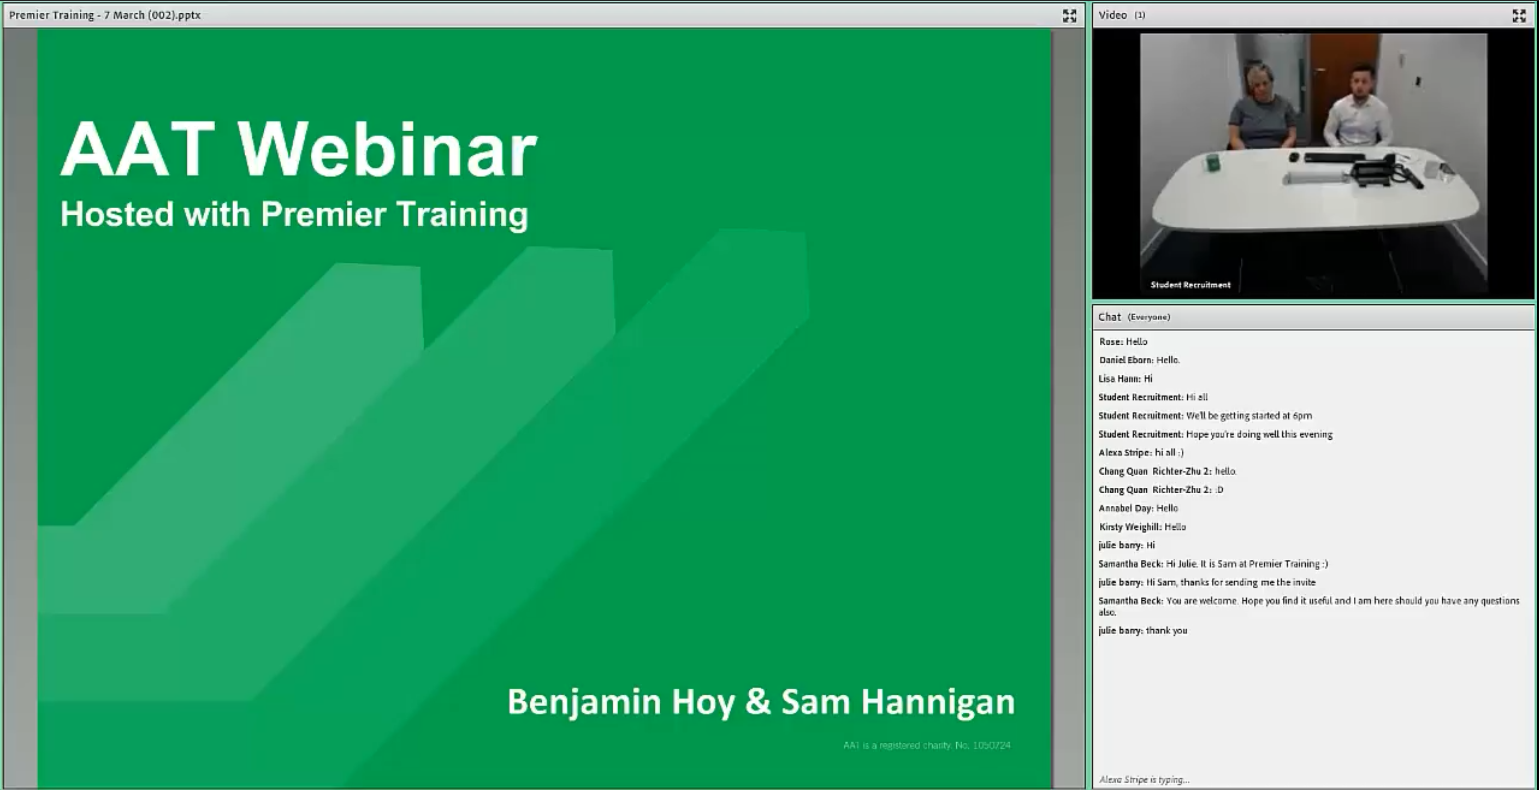Click the presenters' webcam video feed
This screenshot has height=791, width=1539.
[1313, 165]
